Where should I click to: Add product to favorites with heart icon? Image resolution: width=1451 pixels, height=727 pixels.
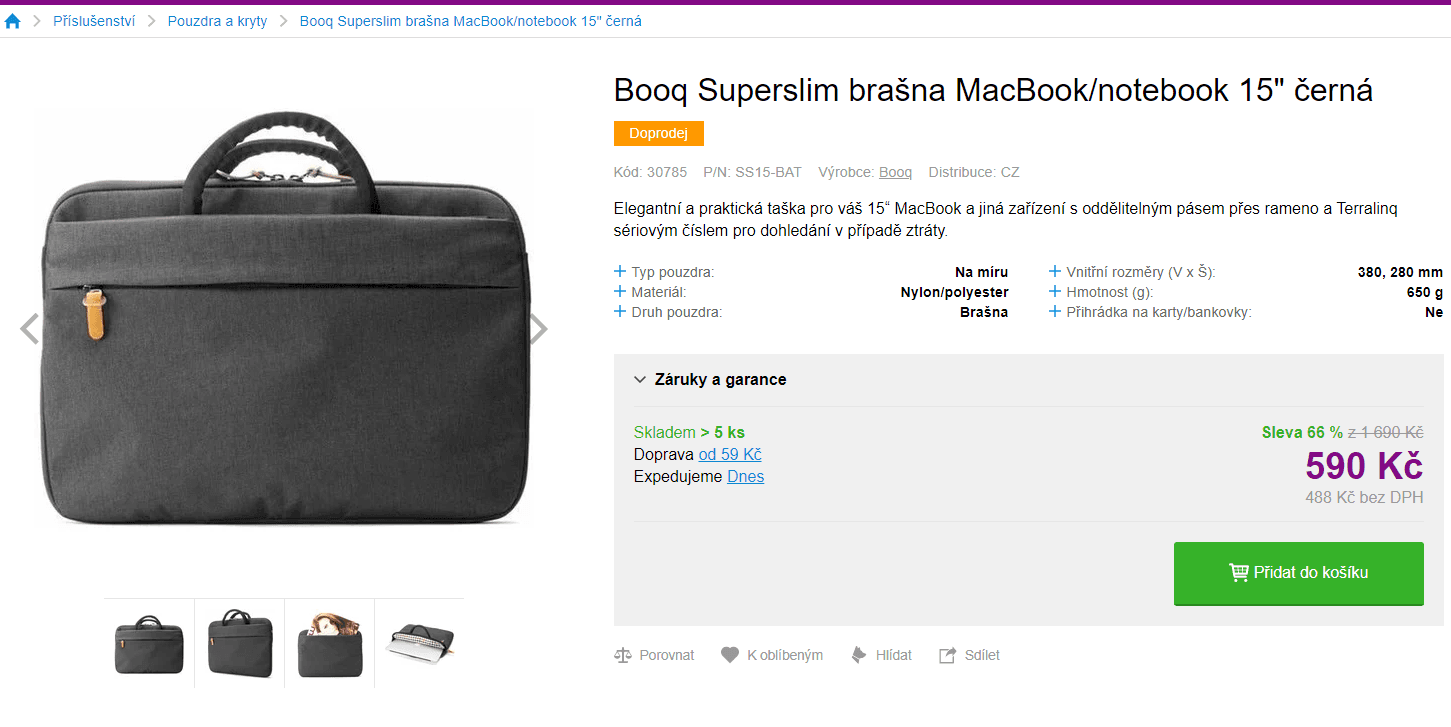click(730, 655)
